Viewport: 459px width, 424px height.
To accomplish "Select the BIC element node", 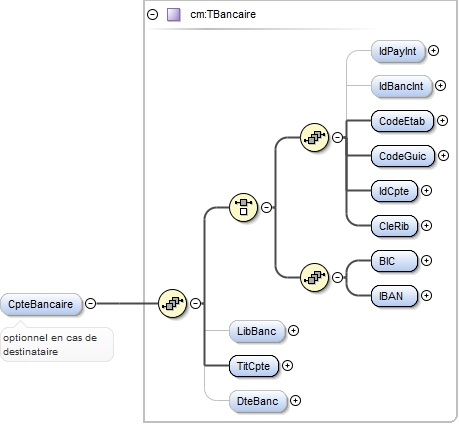I will click(394, 261).
